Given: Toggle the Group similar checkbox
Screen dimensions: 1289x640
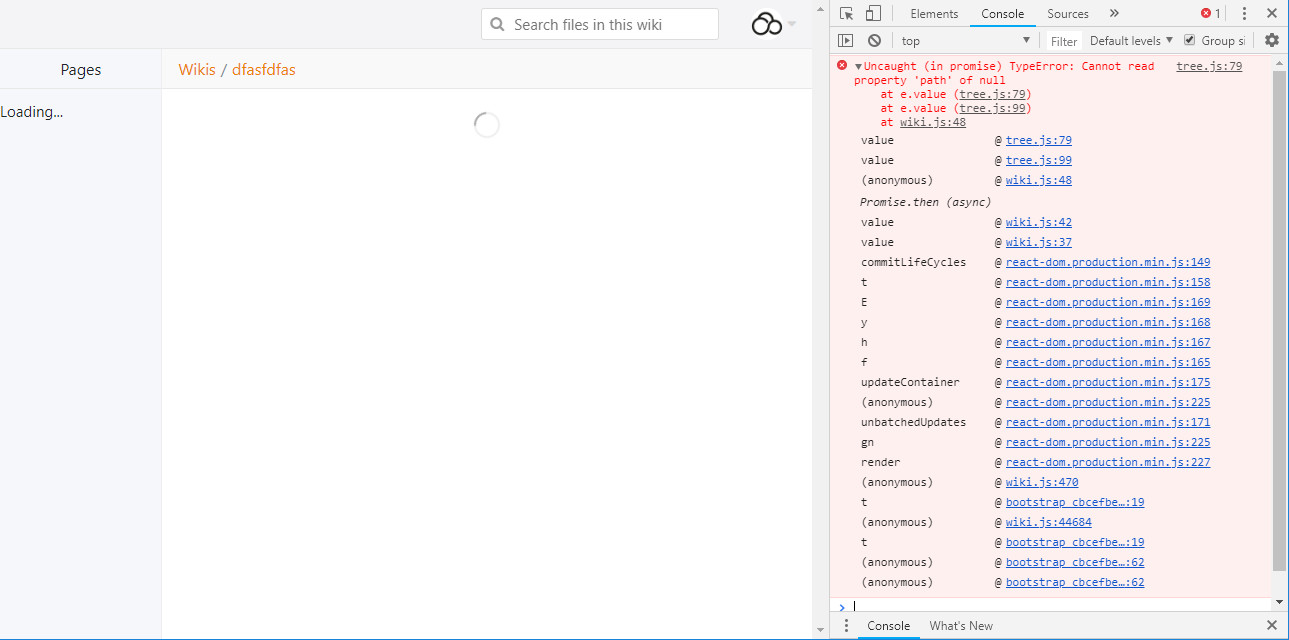Looking at the screenshot, I should pos(1190,40).
